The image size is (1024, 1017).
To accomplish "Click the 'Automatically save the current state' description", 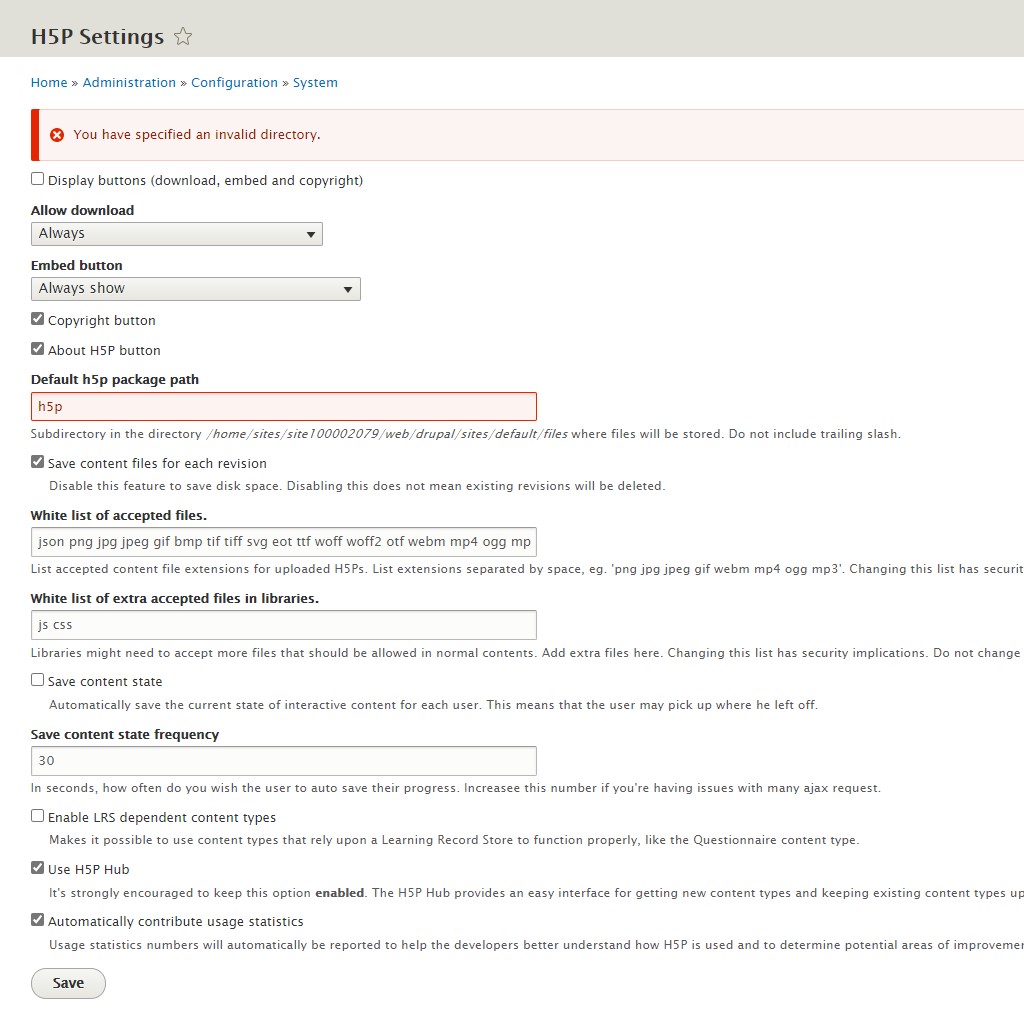I will tap(434, 705).
